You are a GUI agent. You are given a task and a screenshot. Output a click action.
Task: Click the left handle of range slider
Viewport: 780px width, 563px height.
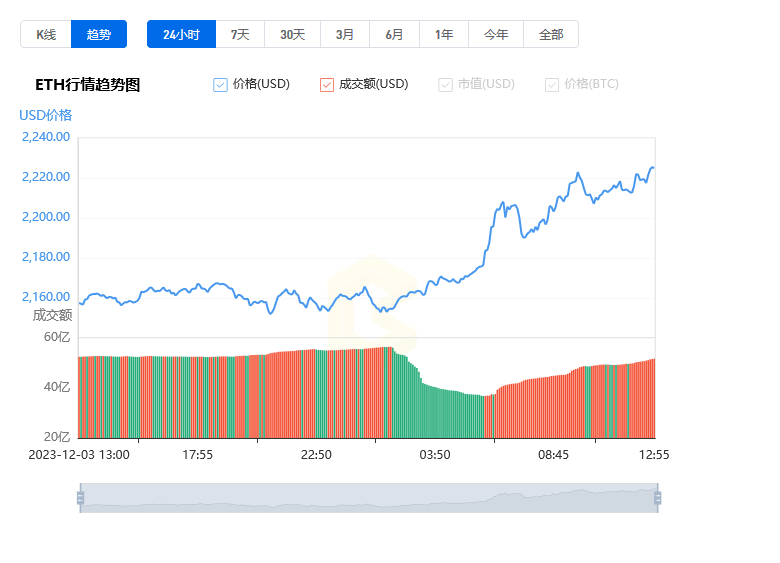click(x=81, y=498)
